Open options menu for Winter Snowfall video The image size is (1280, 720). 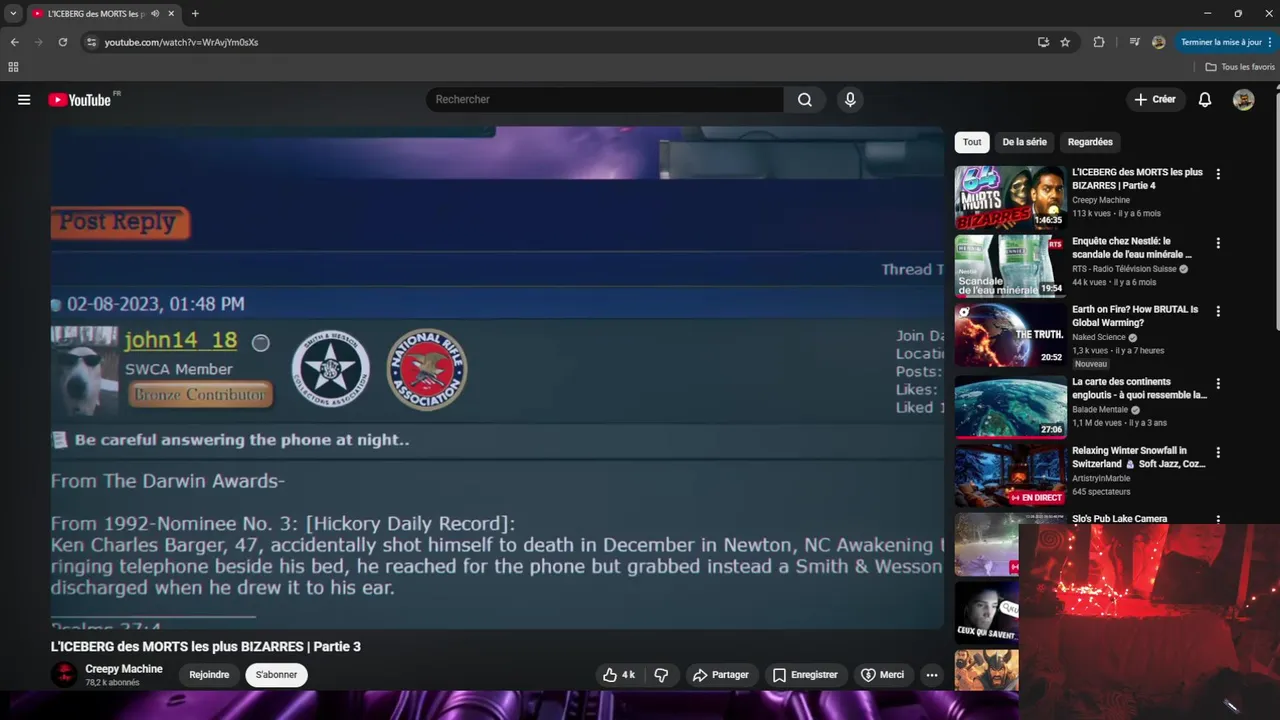(1218, 452)
